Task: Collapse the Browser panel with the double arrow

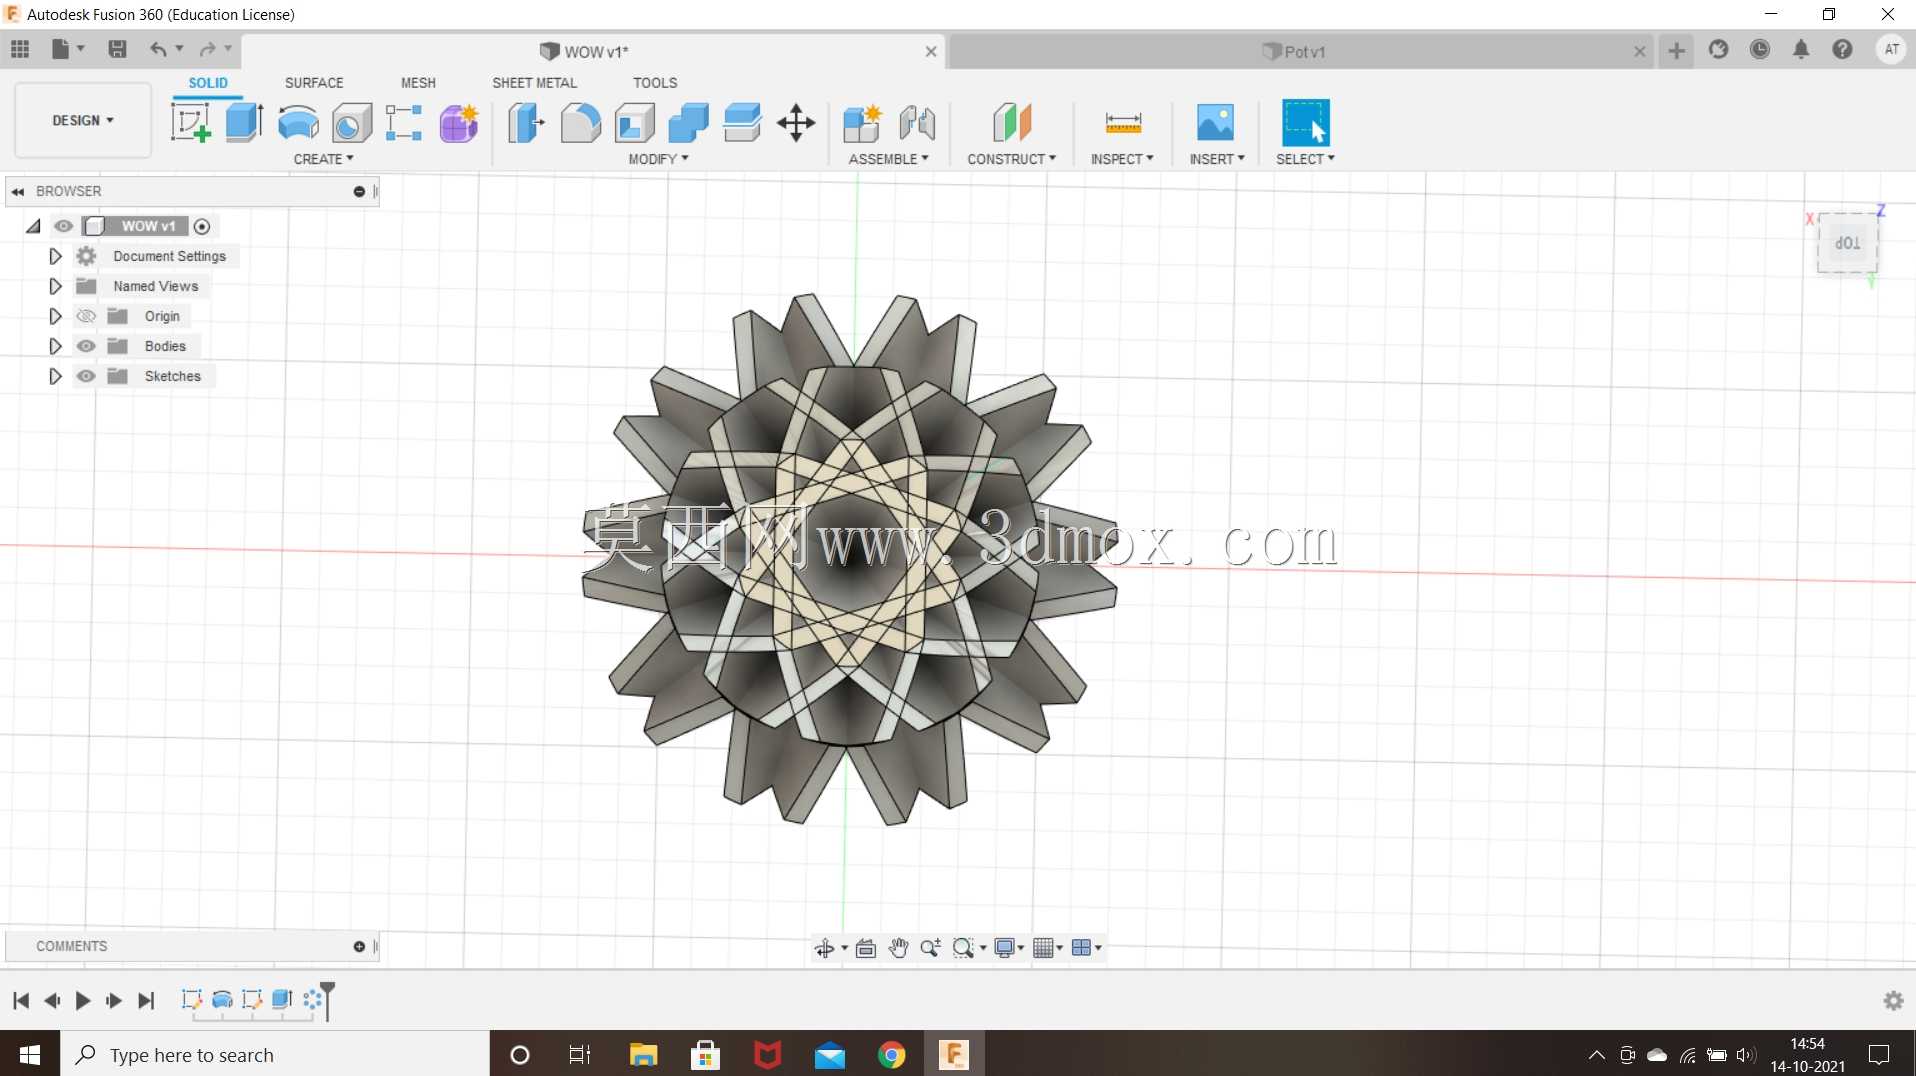Action: tap(18, 191)
